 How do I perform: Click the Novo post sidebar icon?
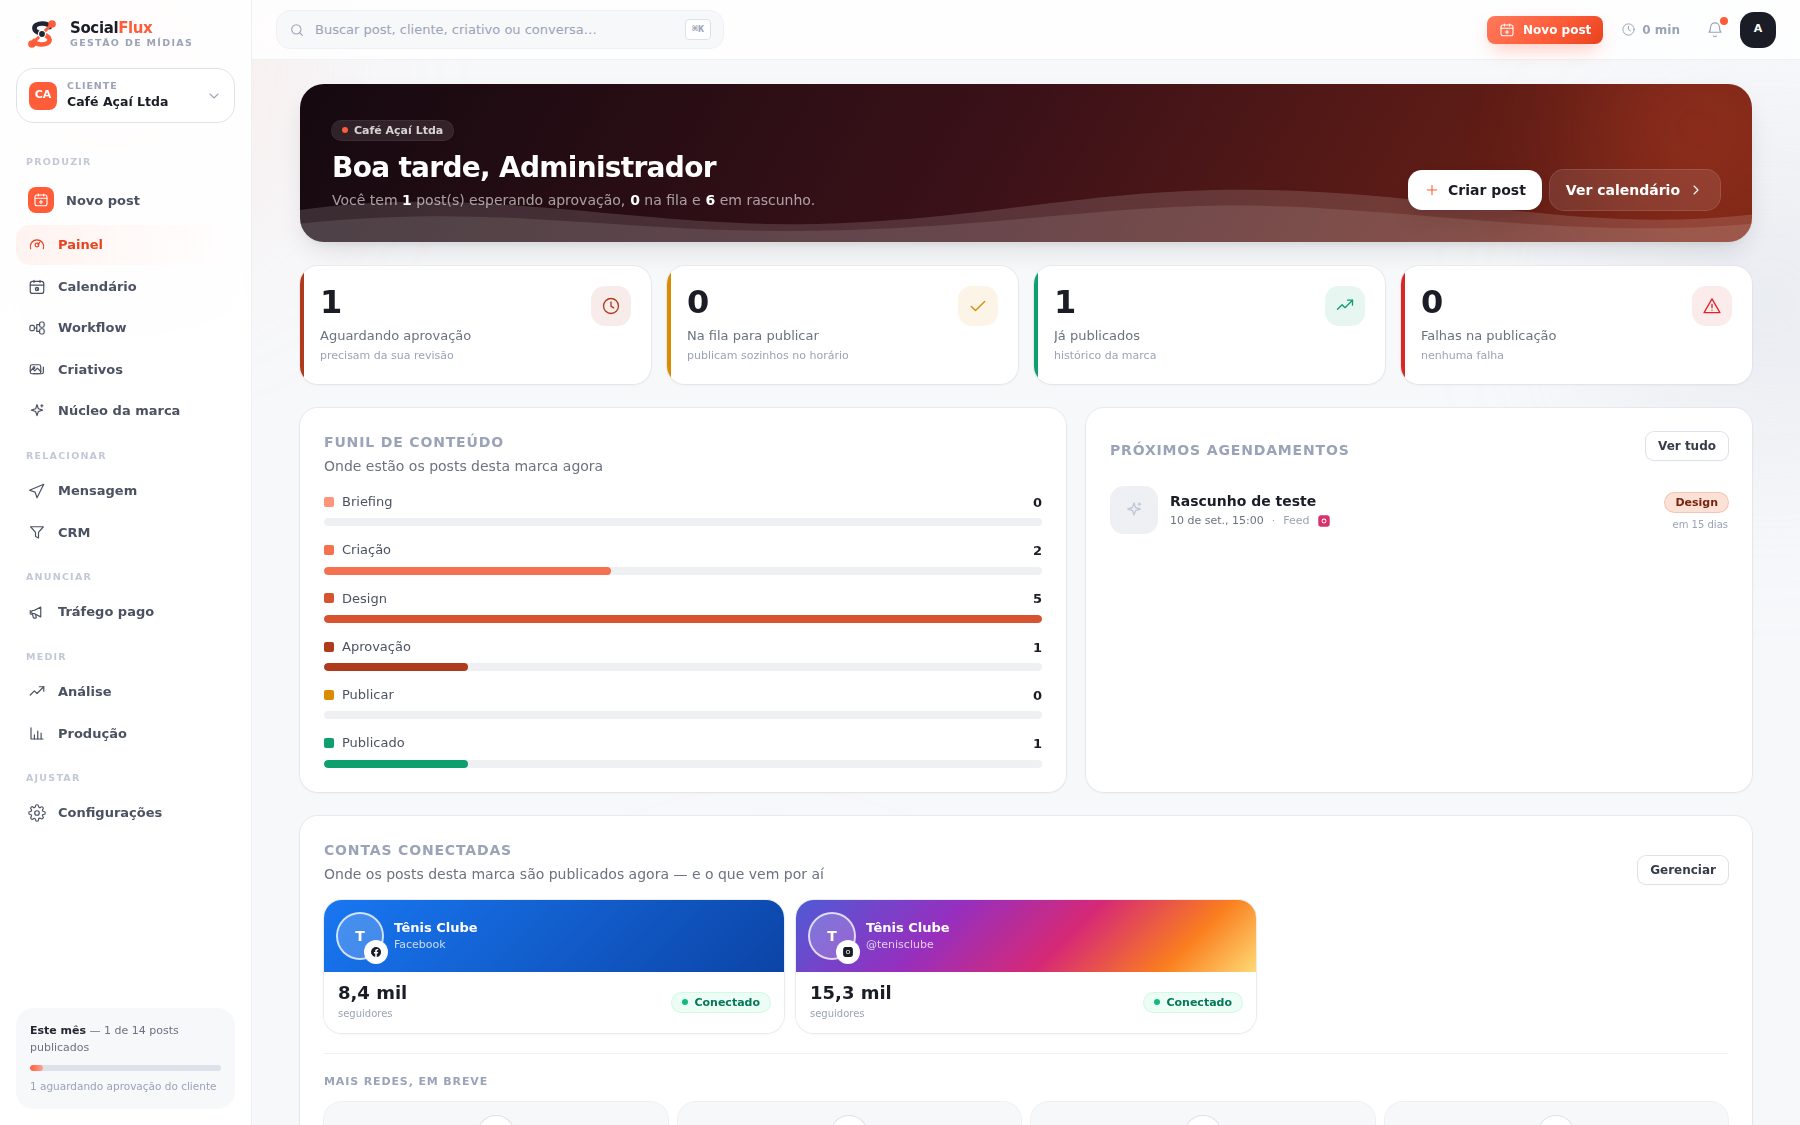(x=41, y=200)
